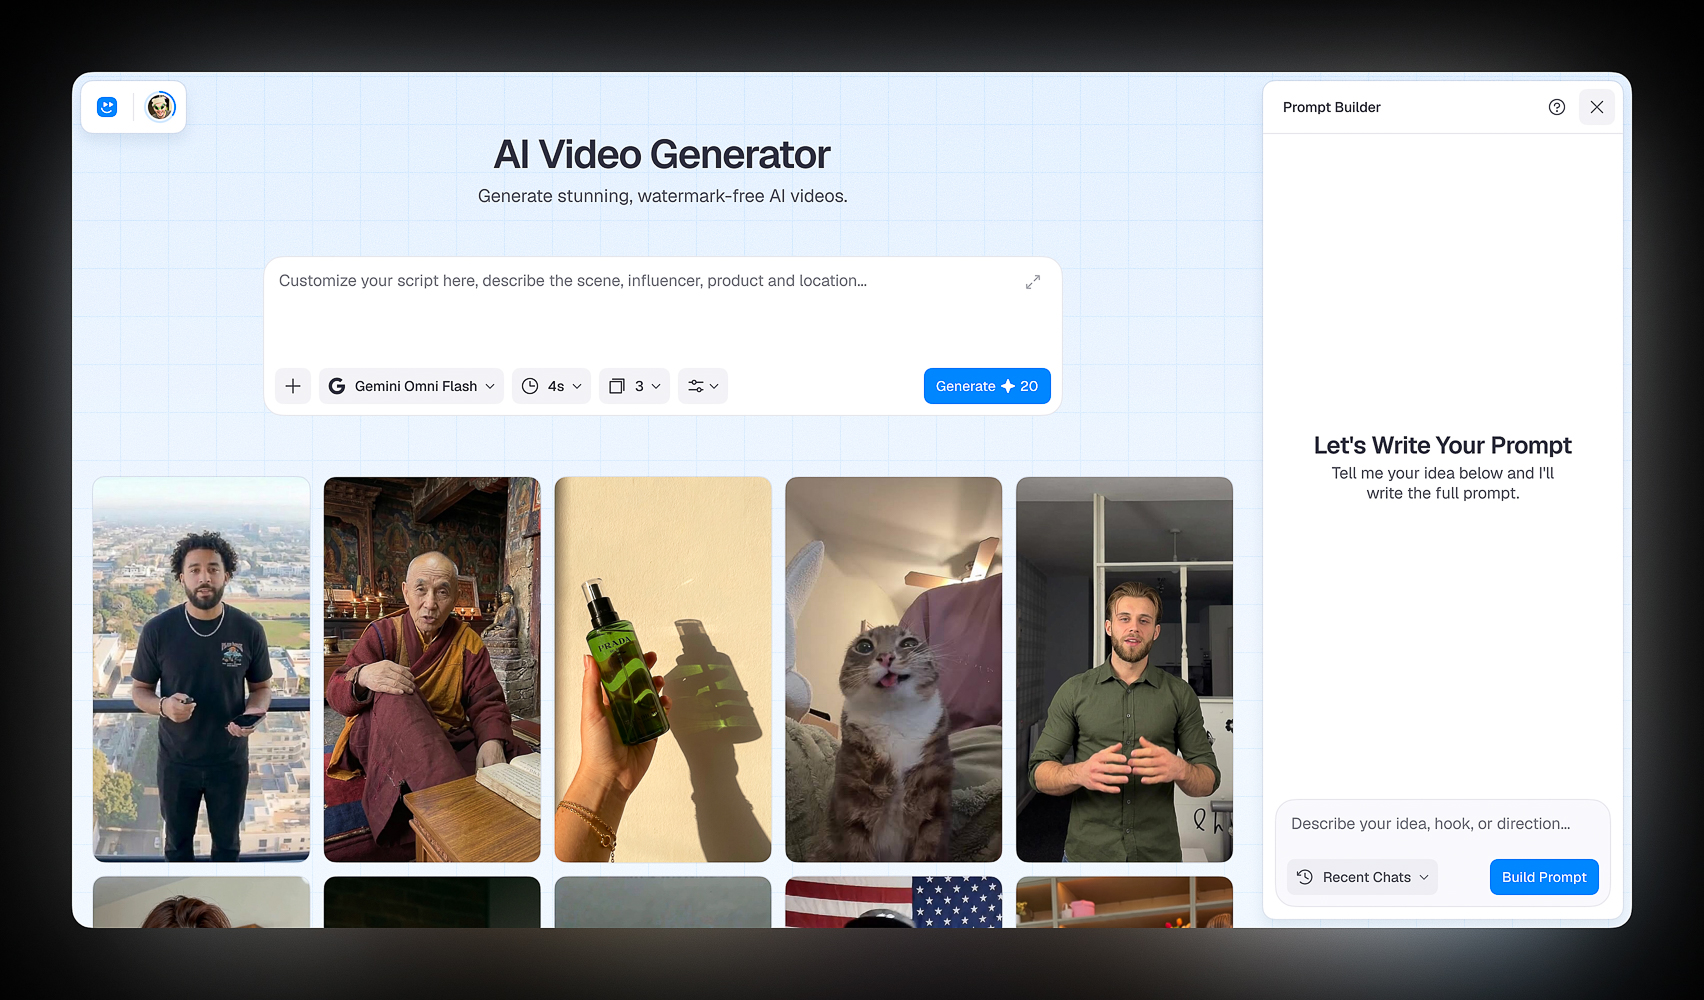The height and width of the screenshot is (1000, 1704).
Task: Add an attachment with the plus button
Action: (293, 386)
